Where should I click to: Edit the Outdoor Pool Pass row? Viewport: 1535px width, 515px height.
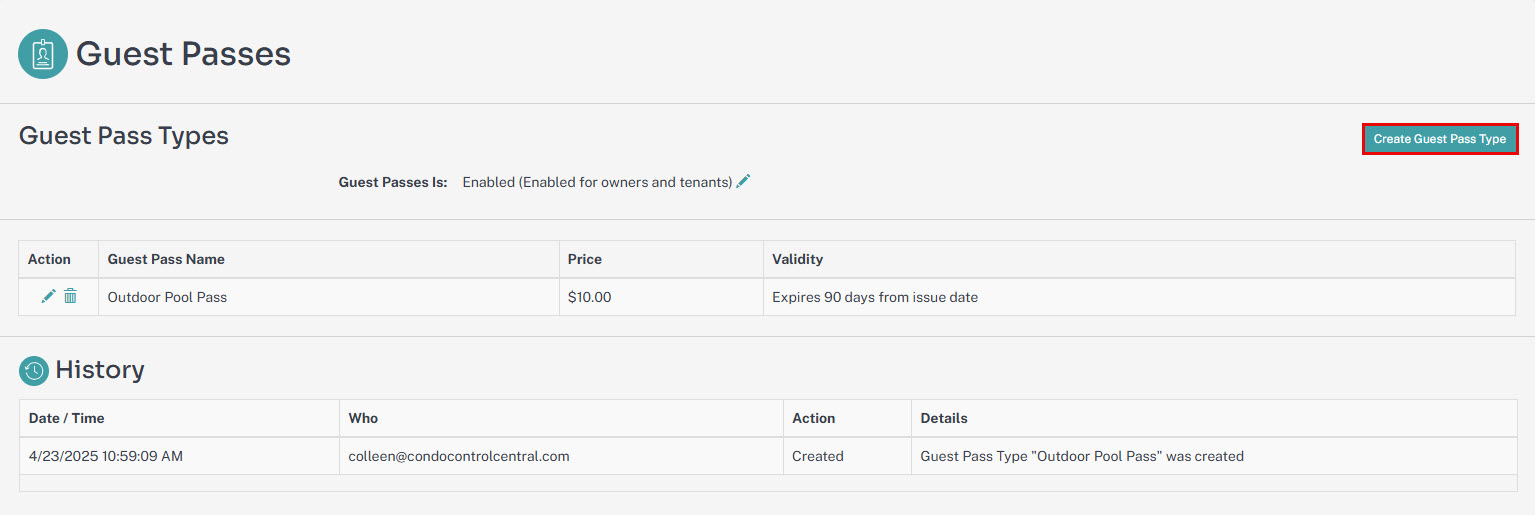pyautogui.click(x=48, y=296)
